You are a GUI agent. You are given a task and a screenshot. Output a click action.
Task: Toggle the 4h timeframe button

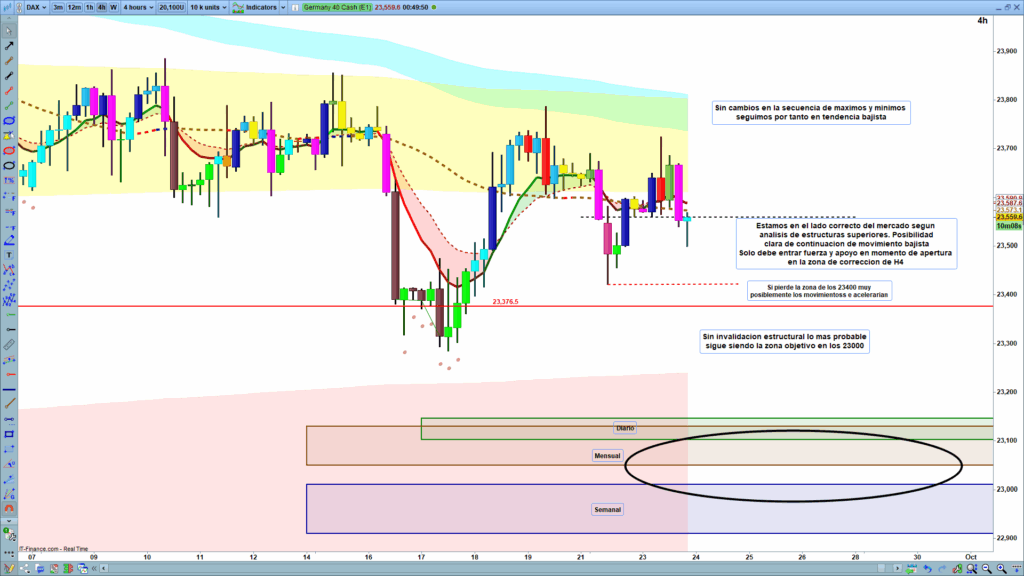[x=101, y=7]
